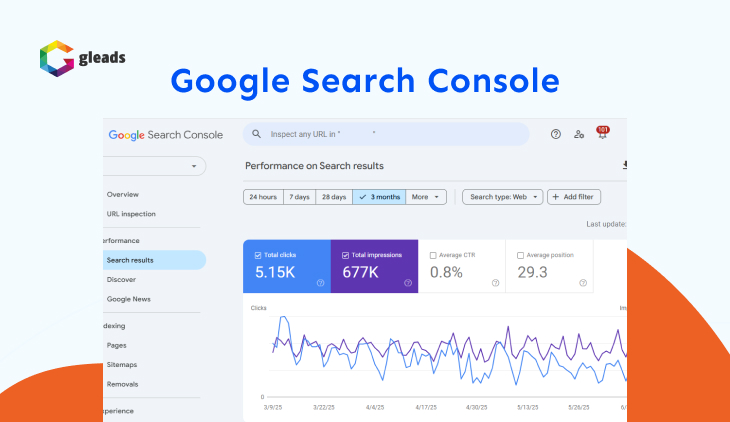
Task: Click the Add filter button
Action: coord(574,197)
